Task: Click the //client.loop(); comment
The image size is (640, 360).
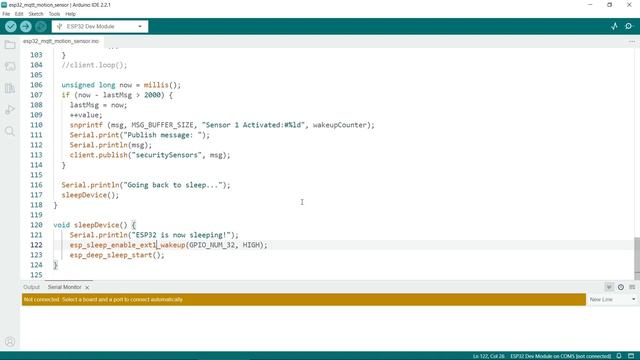Action: tap(94, 65)
